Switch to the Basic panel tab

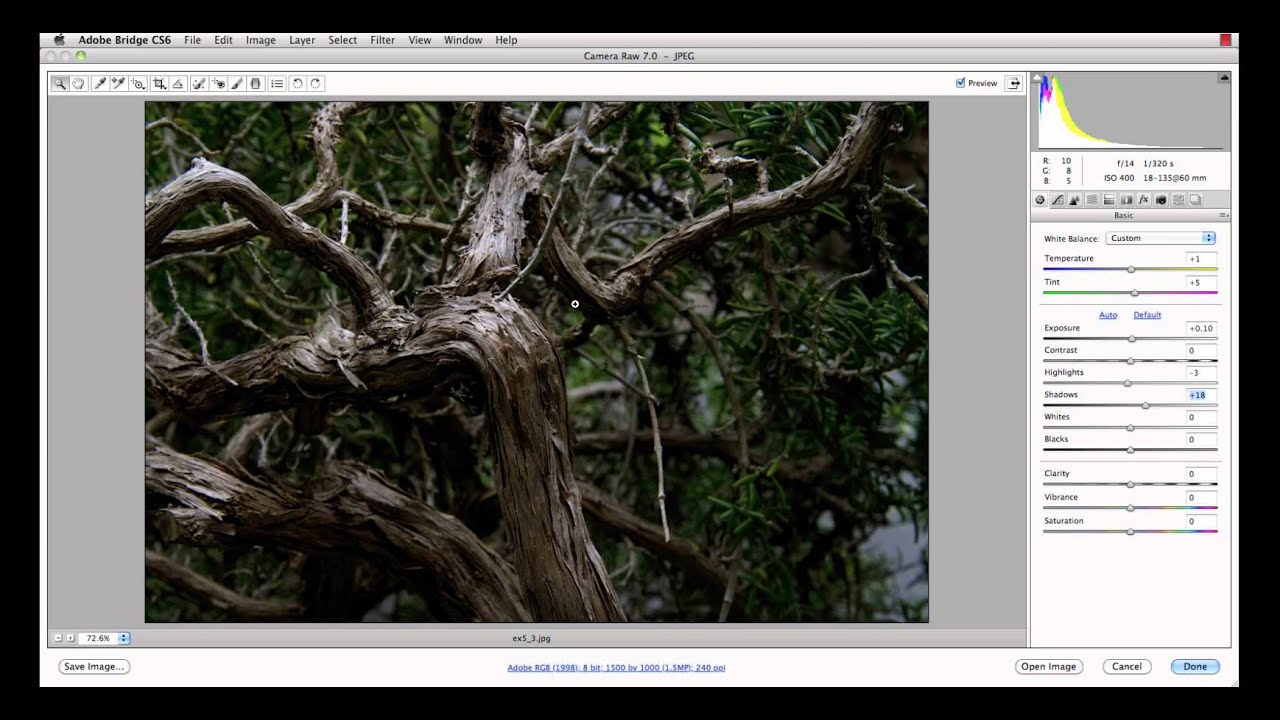(1040, 200)
